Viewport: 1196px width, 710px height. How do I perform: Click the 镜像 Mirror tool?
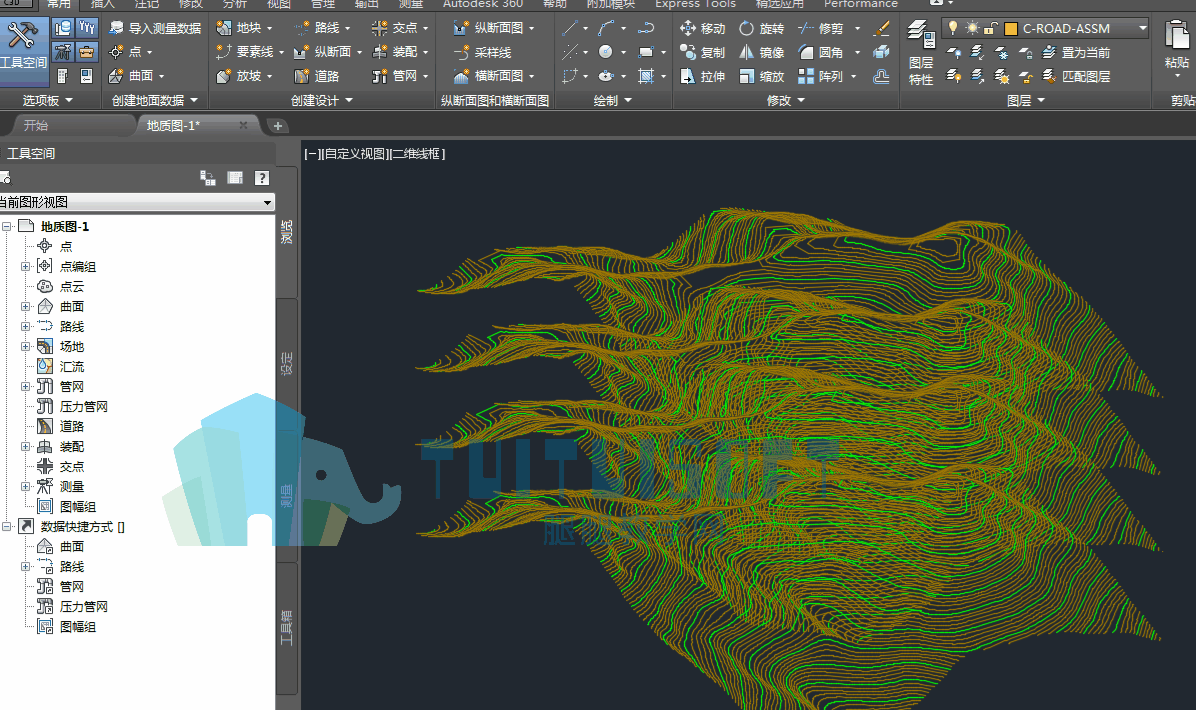[761, 53]
